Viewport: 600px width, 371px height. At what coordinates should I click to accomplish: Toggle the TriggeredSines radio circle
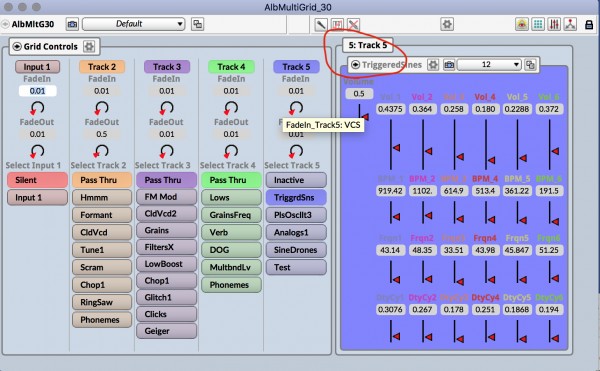(x=355, y=65)
